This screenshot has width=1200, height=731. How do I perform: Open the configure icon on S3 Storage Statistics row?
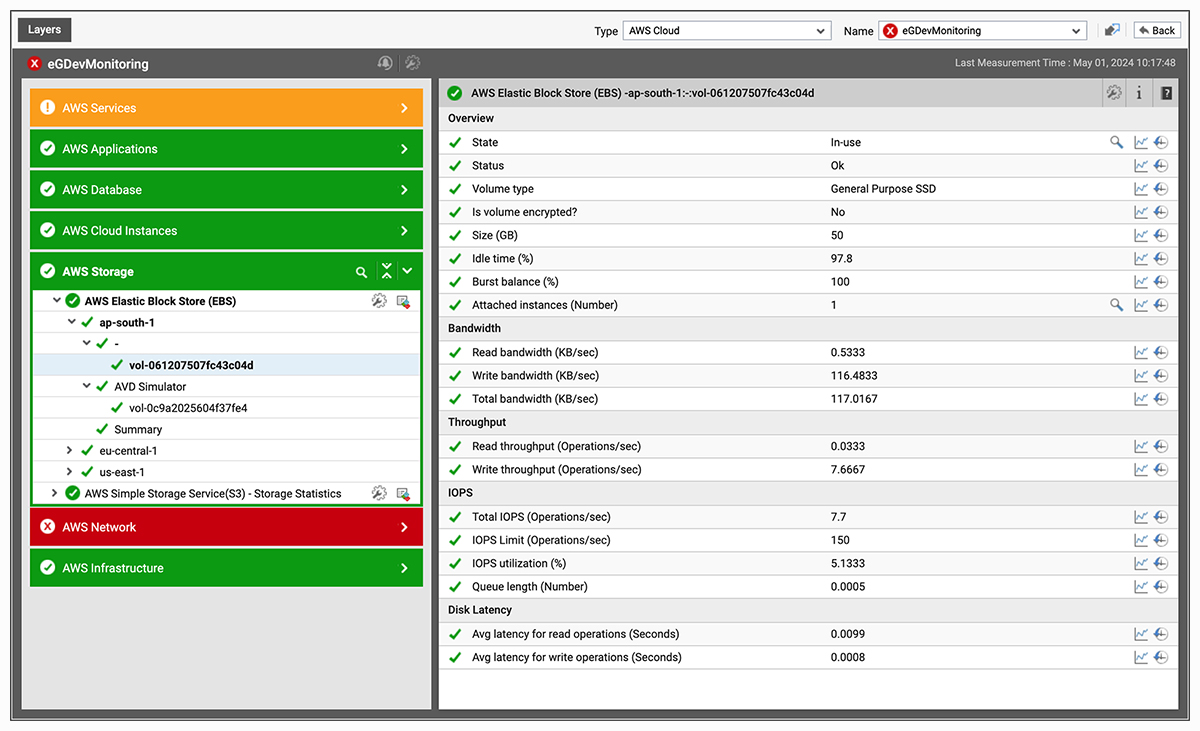coord(379,493)
